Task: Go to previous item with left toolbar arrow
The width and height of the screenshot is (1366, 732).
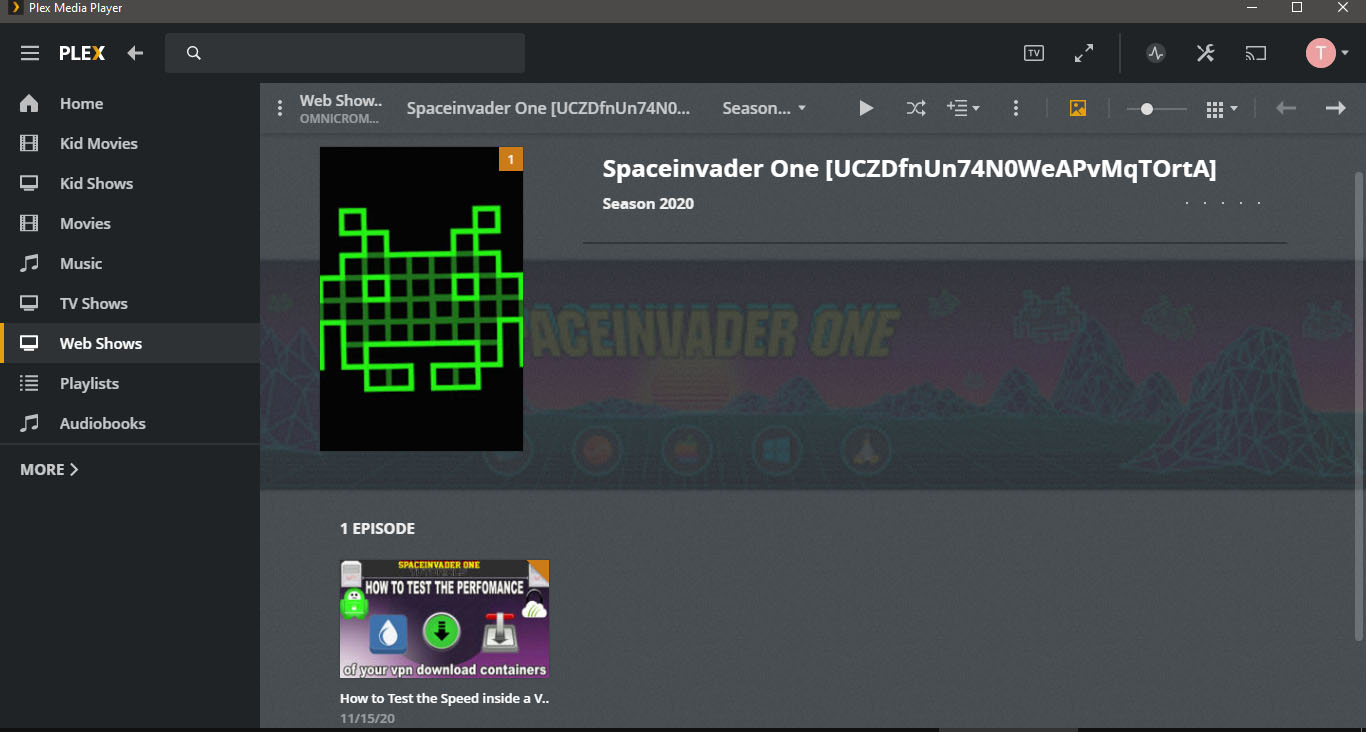Action: (x=1286, y=108)
